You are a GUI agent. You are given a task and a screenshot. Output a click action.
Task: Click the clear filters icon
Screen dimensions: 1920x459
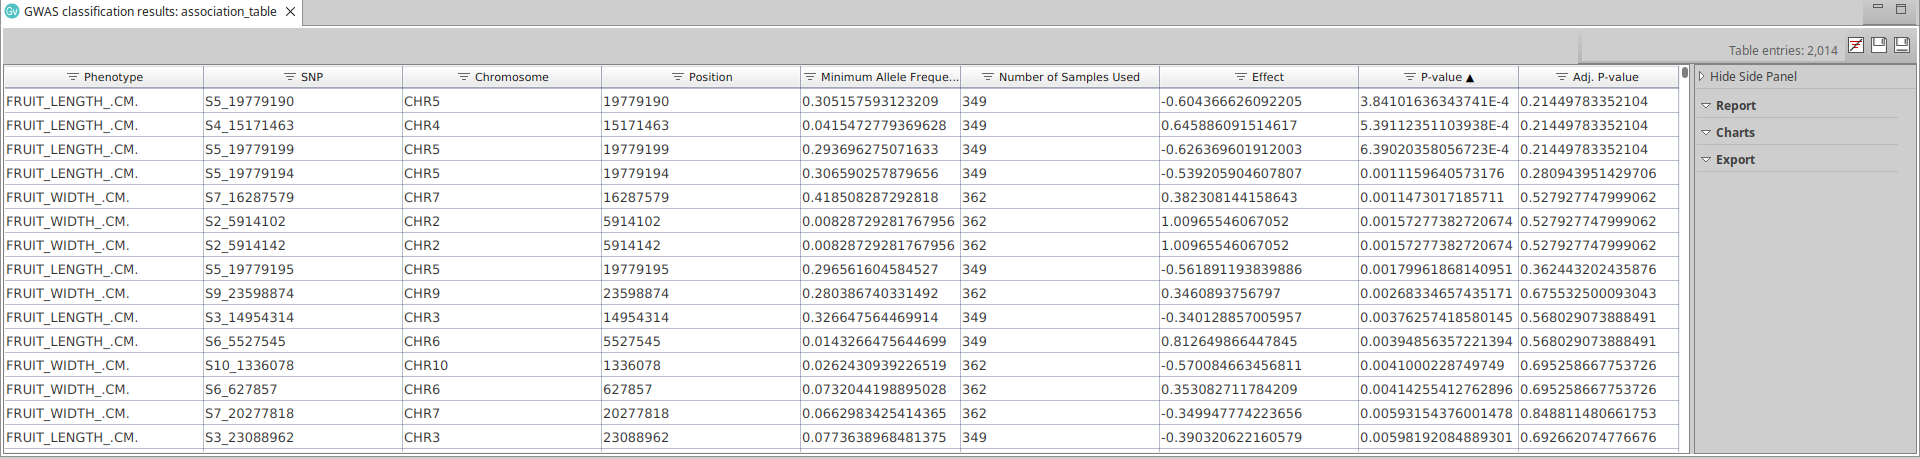1856,45
